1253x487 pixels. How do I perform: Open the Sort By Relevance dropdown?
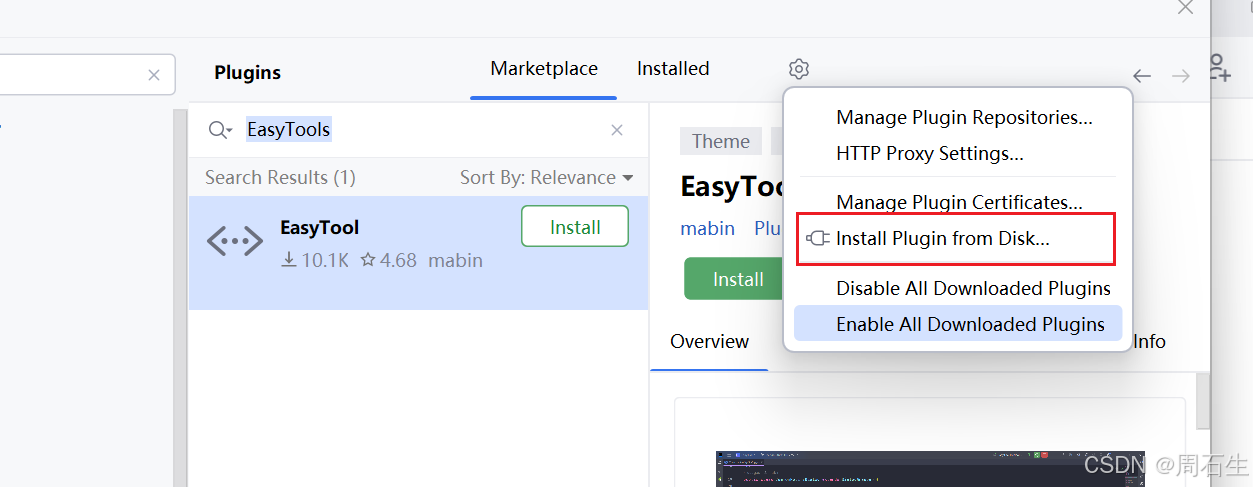[x=547, y=178]
